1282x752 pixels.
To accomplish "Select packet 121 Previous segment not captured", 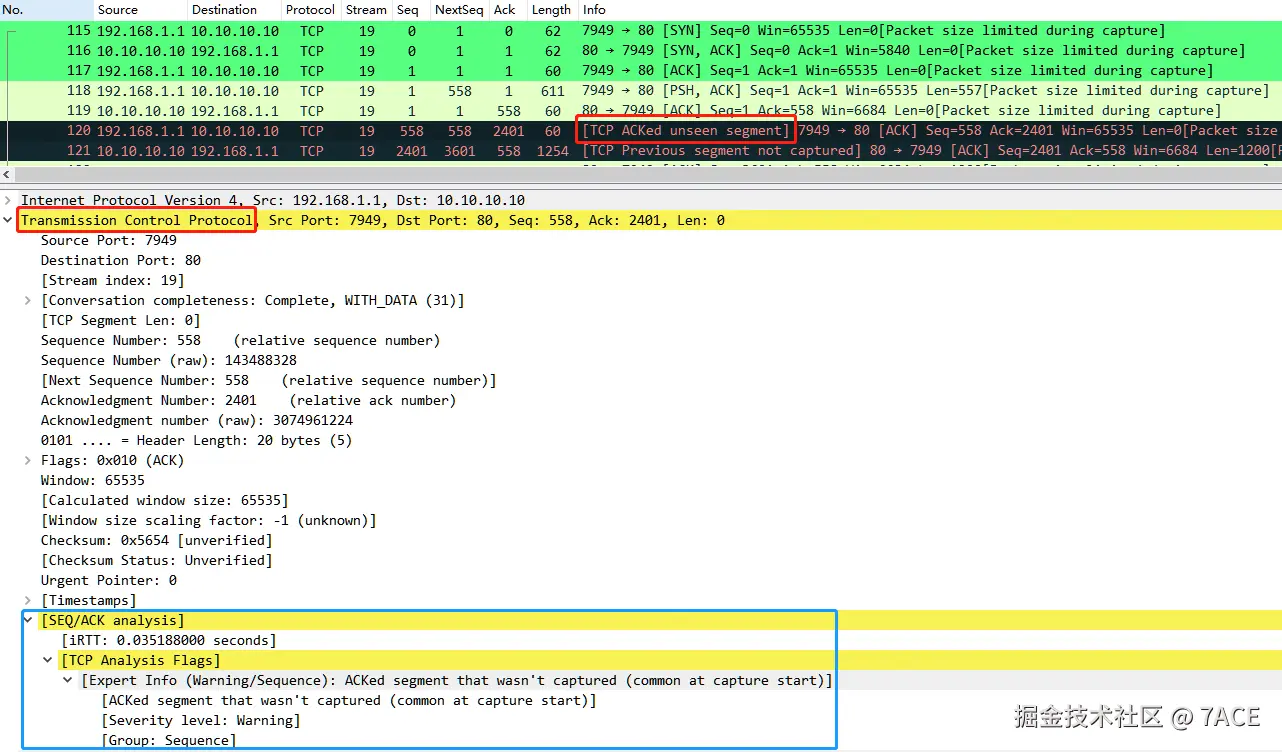I will (641, 150).
